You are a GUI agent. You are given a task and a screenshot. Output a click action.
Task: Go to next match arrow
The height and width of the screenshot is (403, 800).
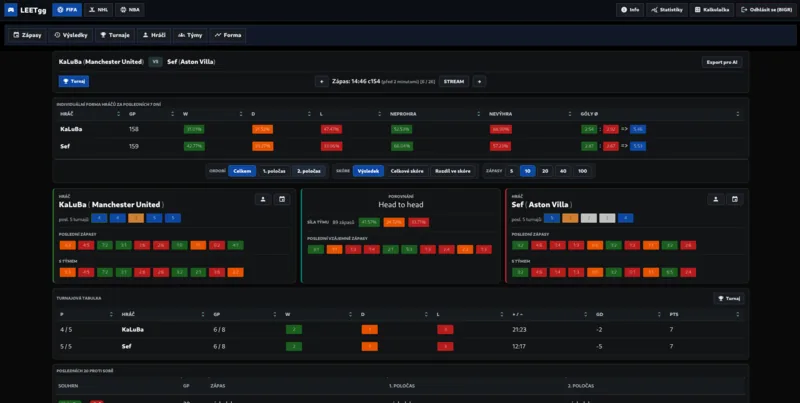[x=479, y=81]
